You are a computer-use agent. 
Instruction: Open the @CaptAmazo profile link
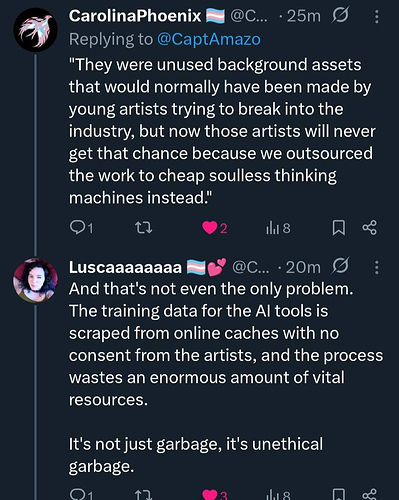coord(209,39)
